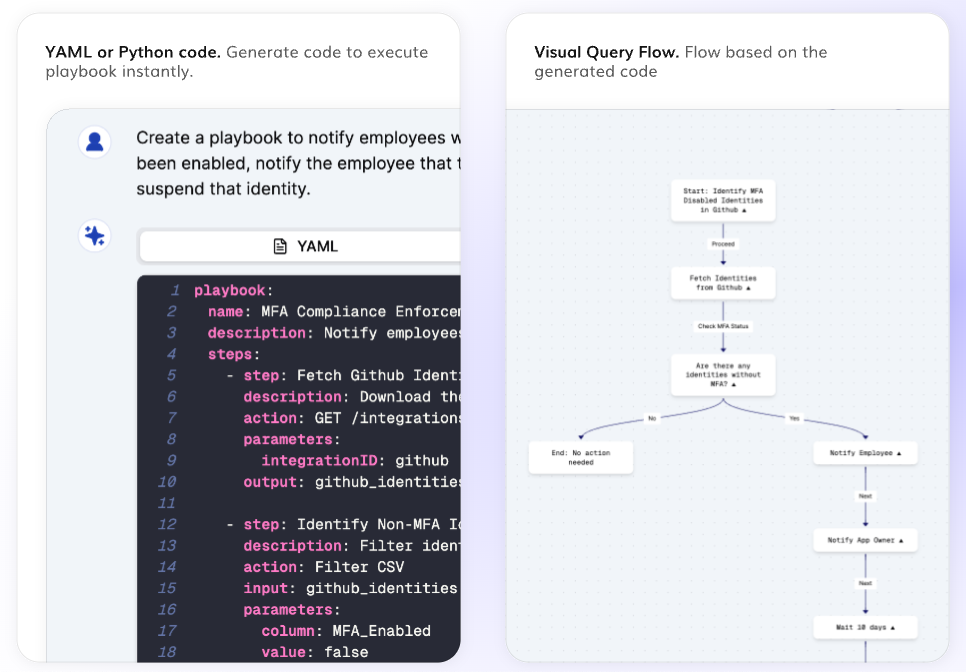Image resolution: width=966 pixels, height=672 pixels.
Task: Click 'action: GET /integrations' code line
Action: (352, 418)
